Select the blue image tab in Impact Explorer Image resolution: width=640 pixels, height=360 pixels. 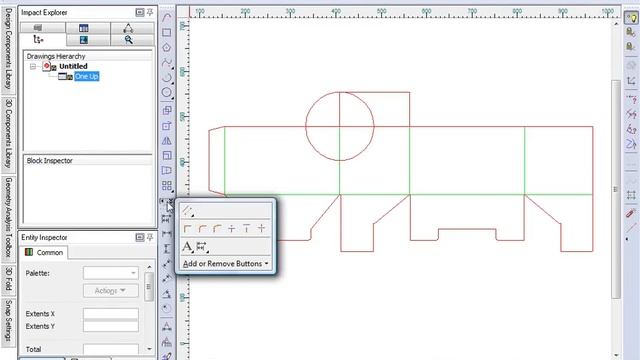[88, 40]
